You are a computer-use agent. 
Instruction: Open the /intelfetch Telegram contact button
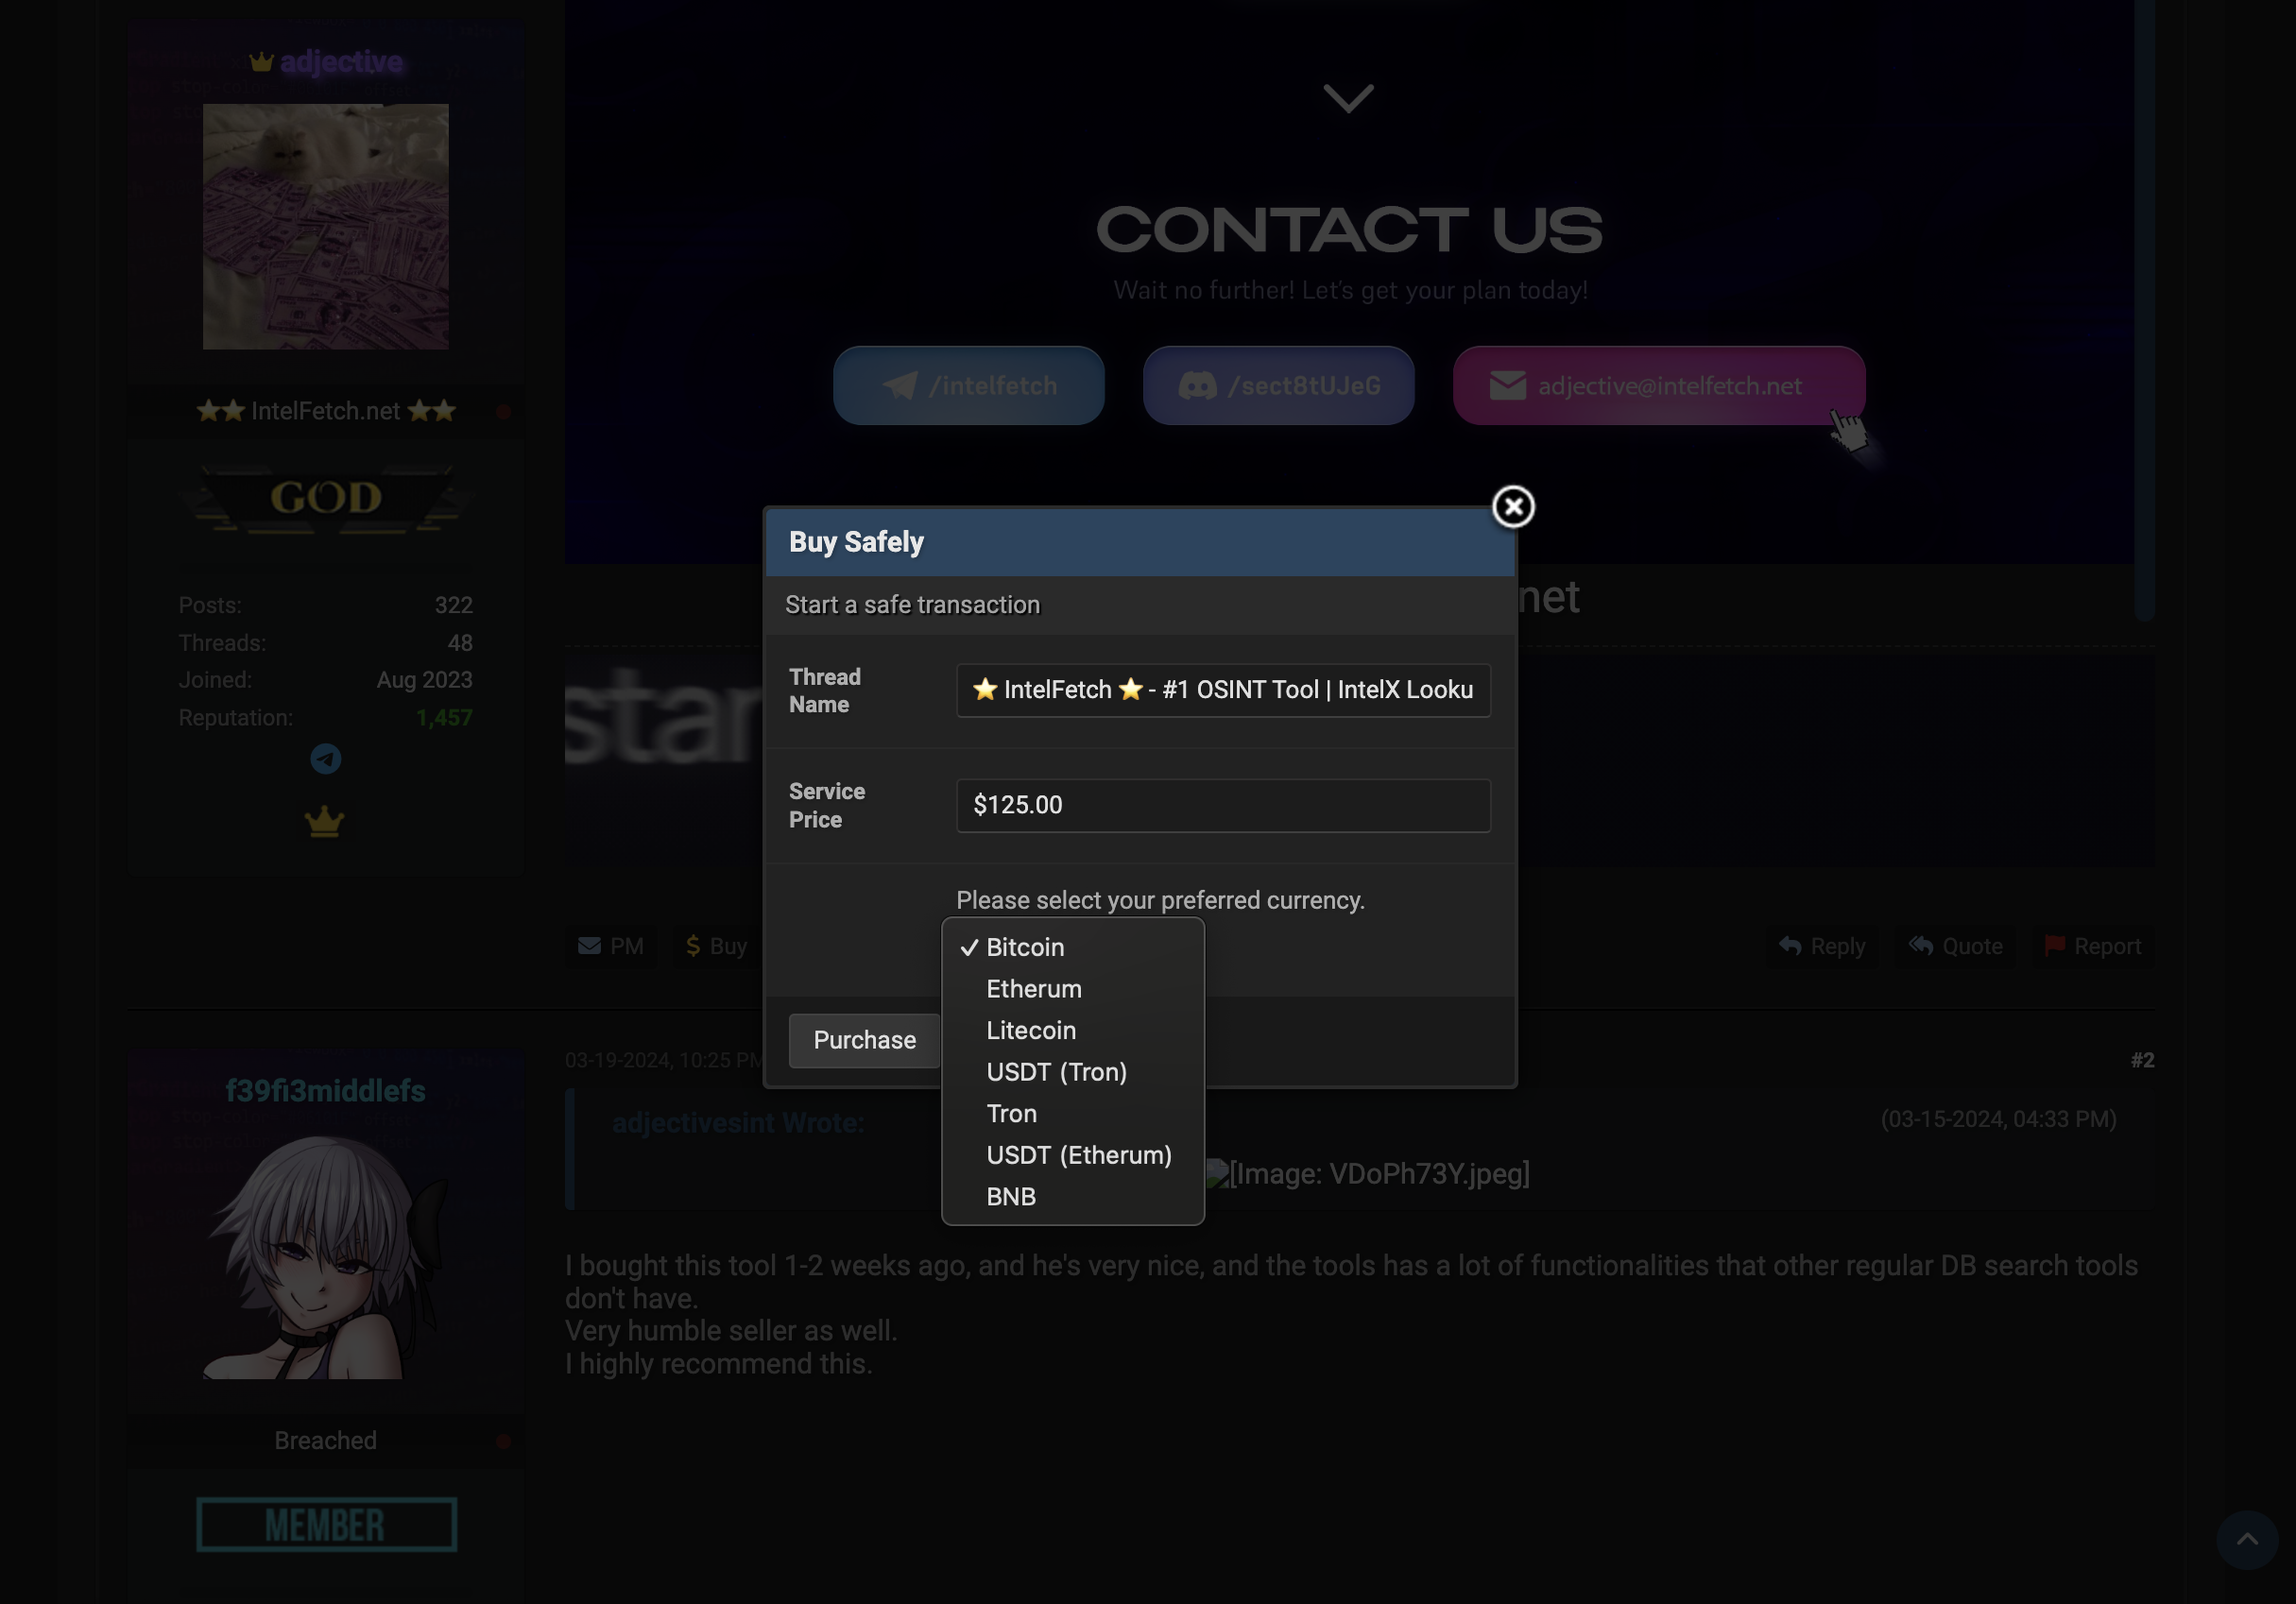click(x=968, y=386)
